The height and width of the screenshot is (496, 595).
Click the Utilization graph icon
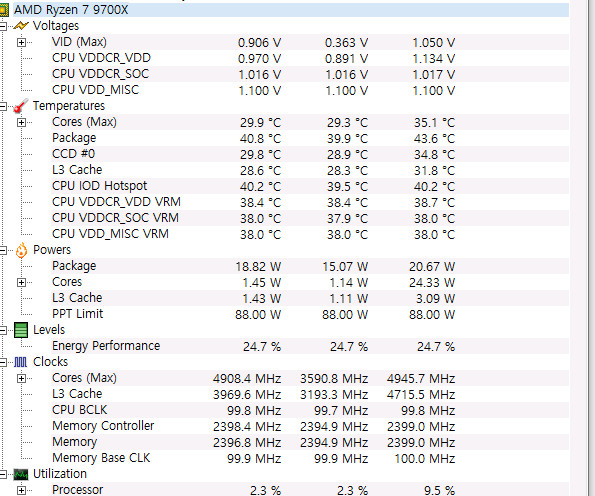pyautogui.click(x=21, y=474)
